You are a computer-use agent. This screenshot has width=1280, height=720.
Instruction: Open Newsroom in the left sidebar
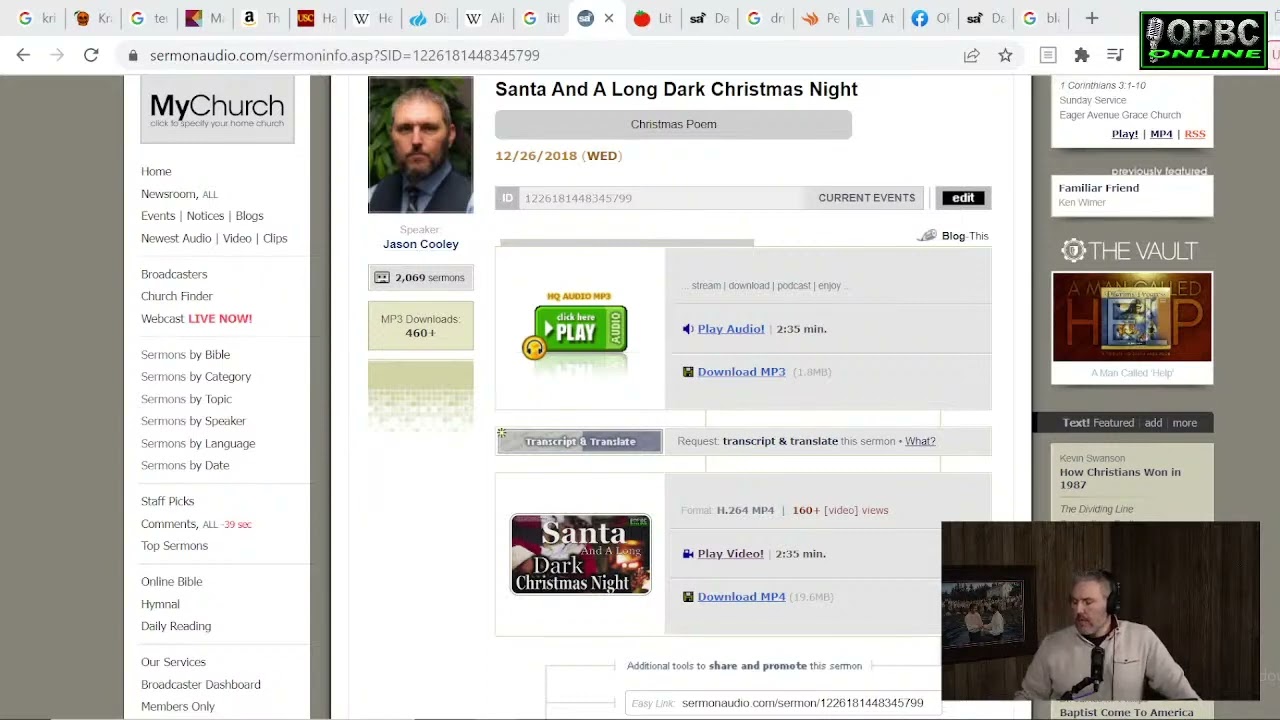(x=168, y=194)
